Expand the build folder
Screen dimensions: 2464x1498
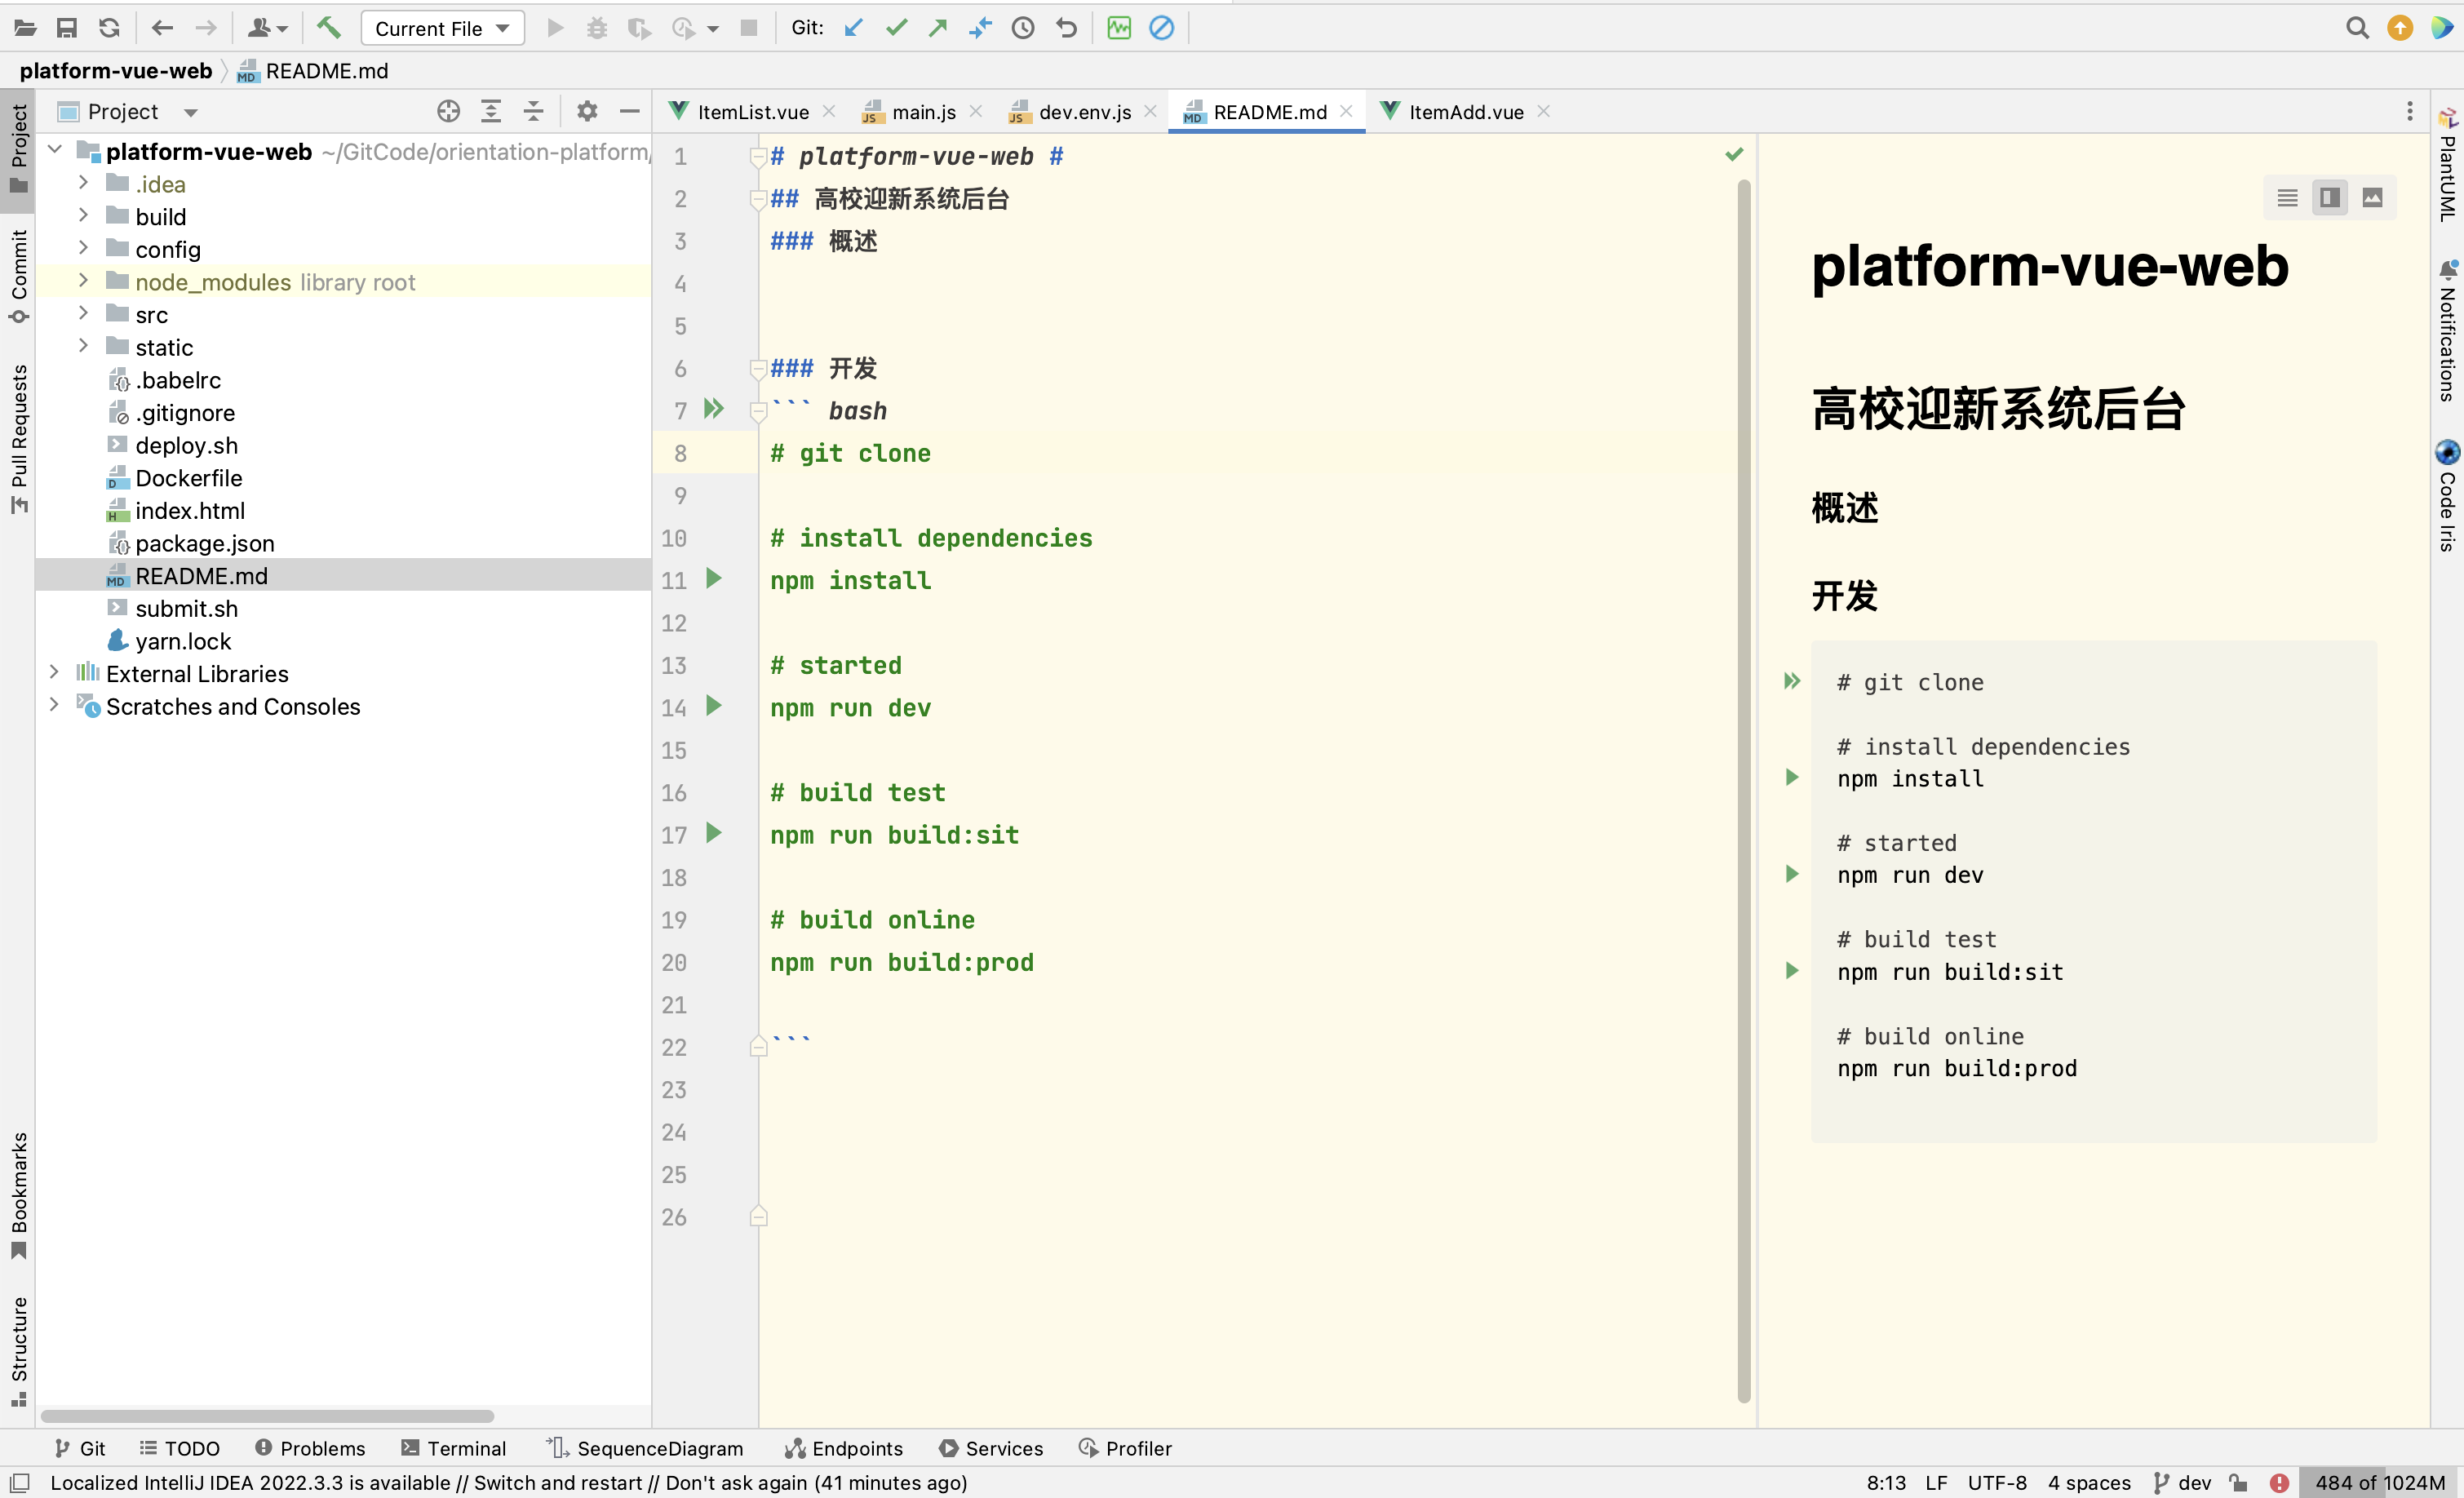coord(84,216)
